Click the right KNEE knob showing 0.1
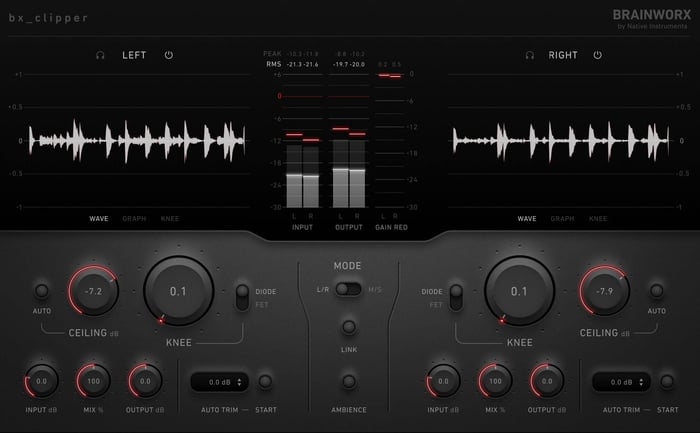The width and height of the screenshot is (700, 433). (x=519, y=291)
